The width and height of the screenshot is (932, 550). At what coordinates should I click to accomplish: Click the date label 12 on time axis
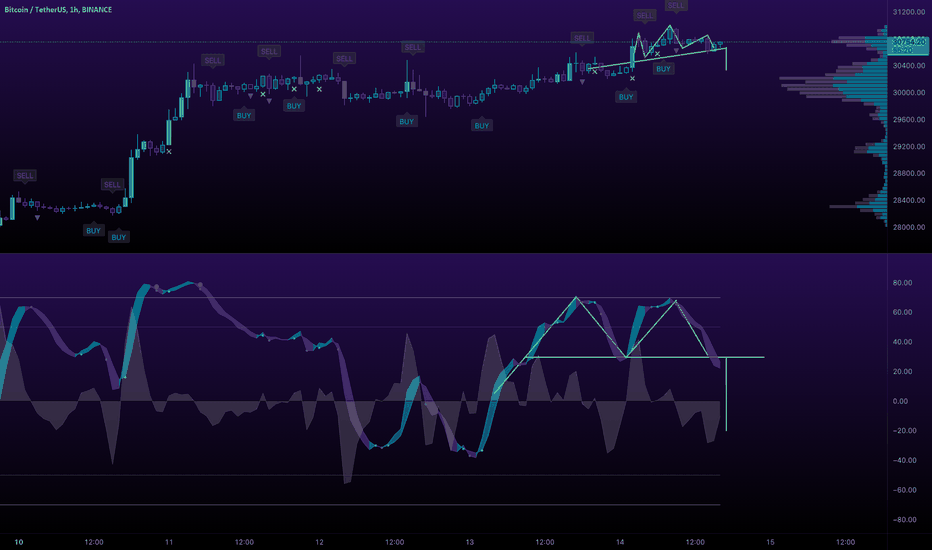(320, 542)
